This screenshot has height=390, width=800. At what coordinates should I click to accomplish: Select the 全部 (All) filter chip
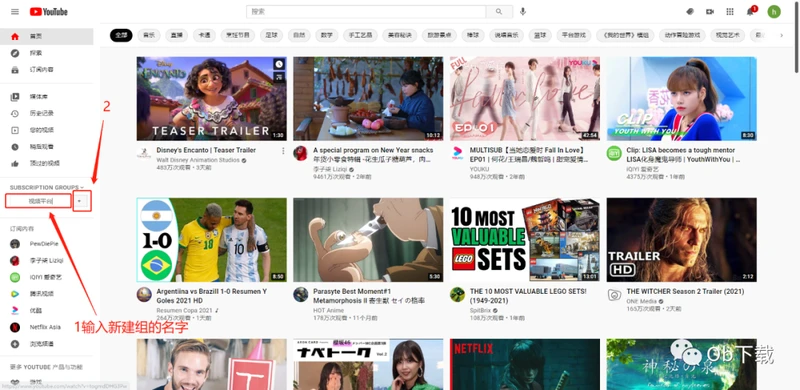point(121,35)
